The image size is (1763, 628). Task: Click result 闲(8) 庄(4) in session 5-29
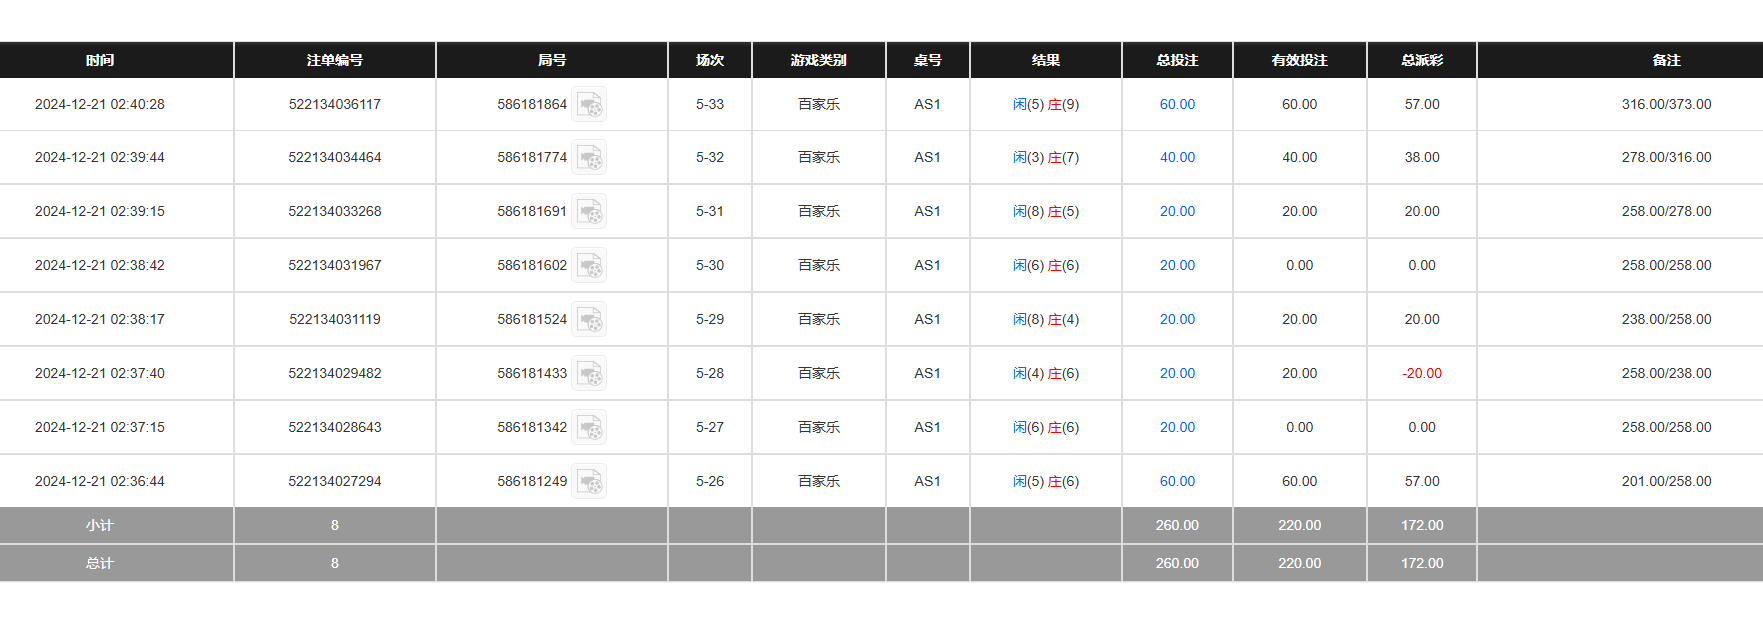[x=1046, y=319]
